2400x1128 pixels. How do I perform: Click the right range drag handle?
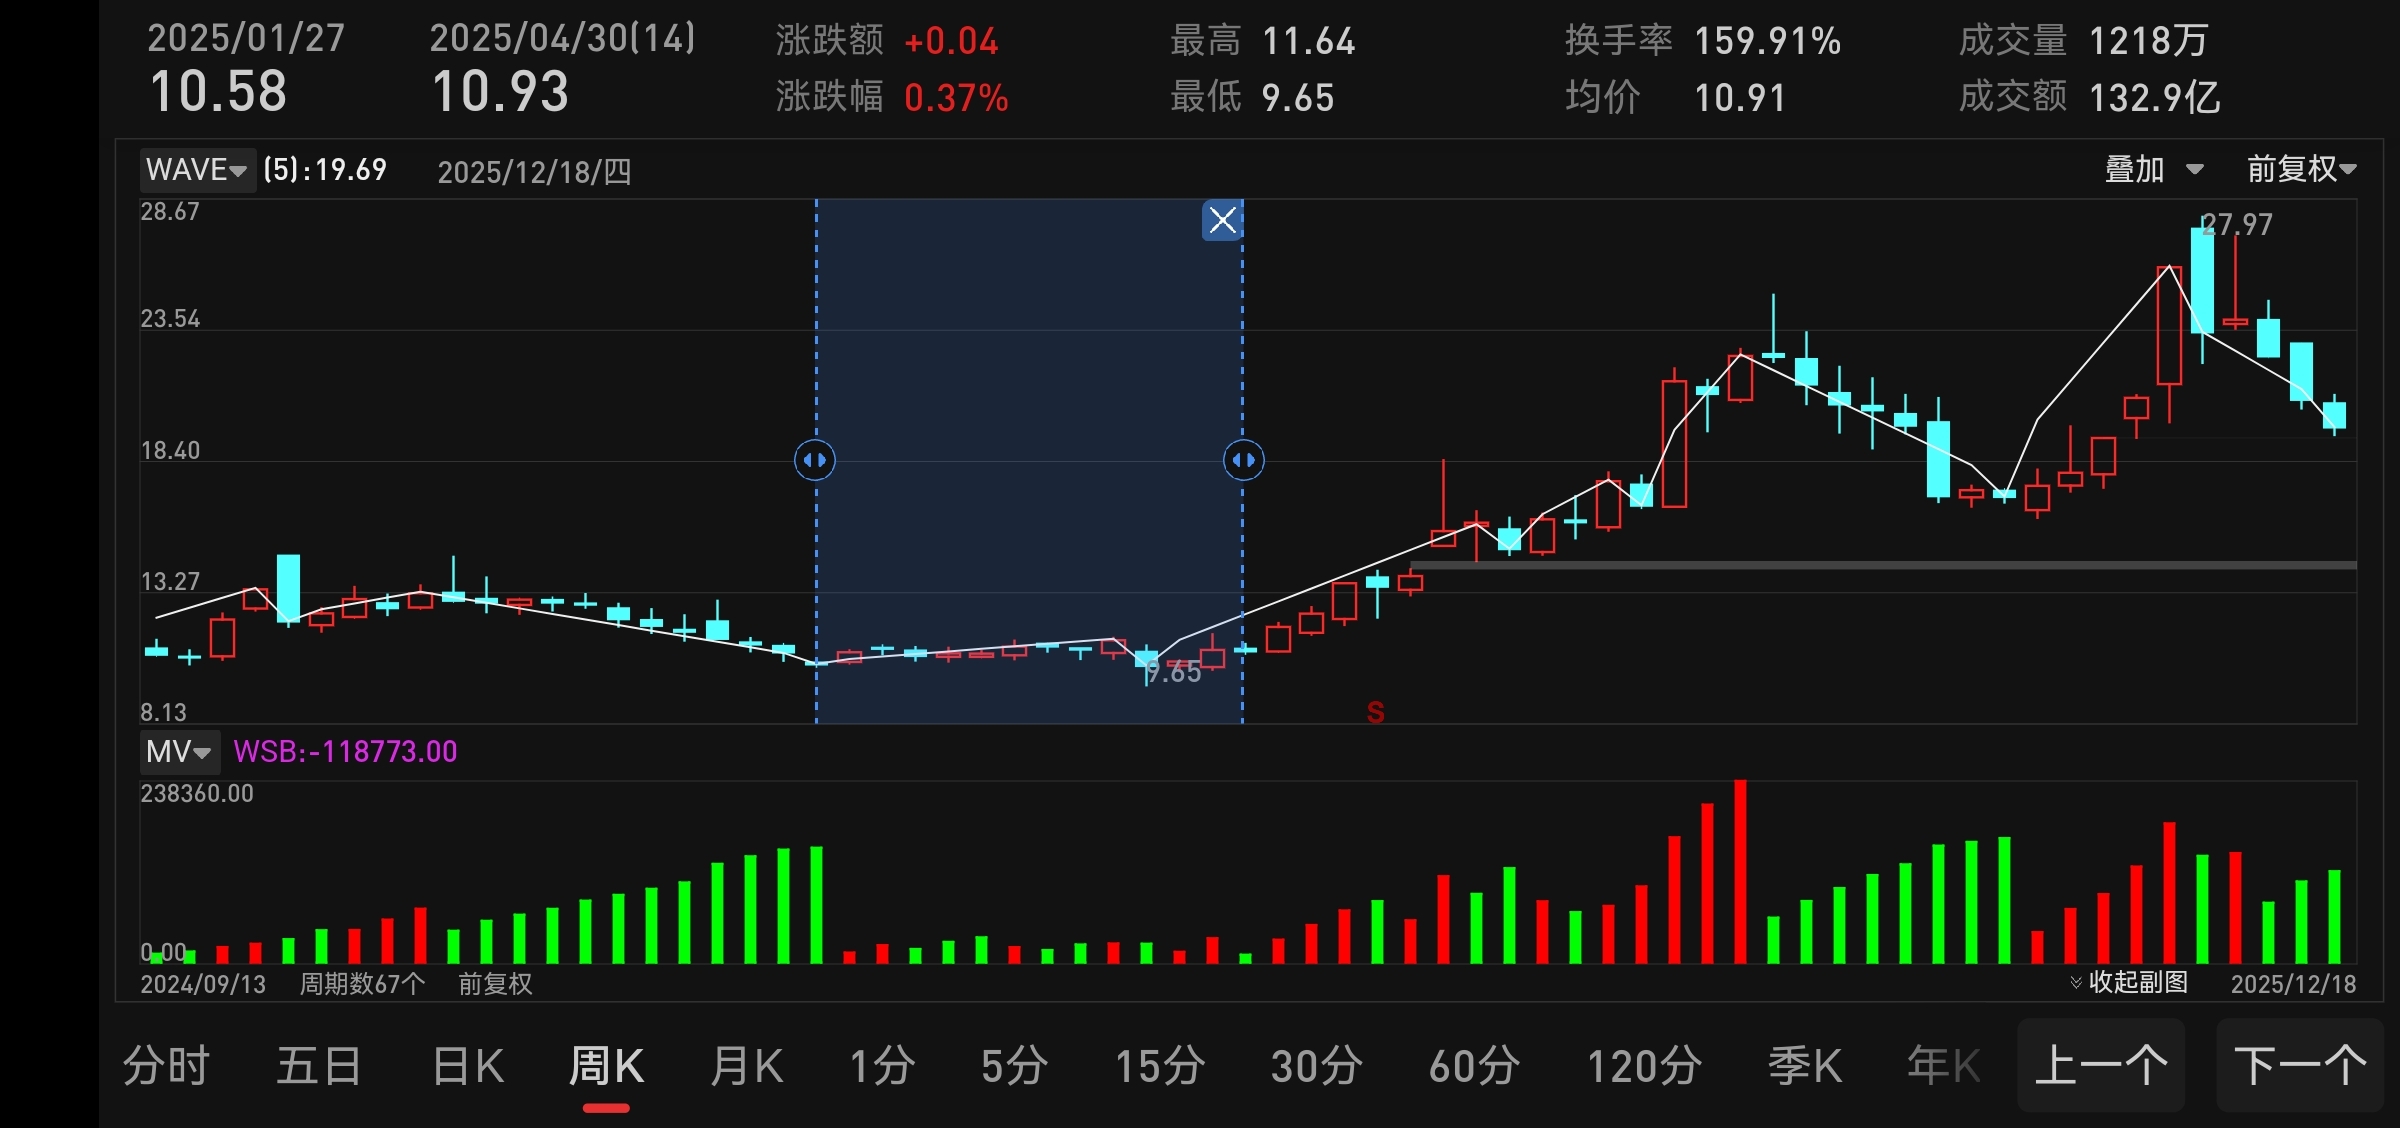[1243, 460]
